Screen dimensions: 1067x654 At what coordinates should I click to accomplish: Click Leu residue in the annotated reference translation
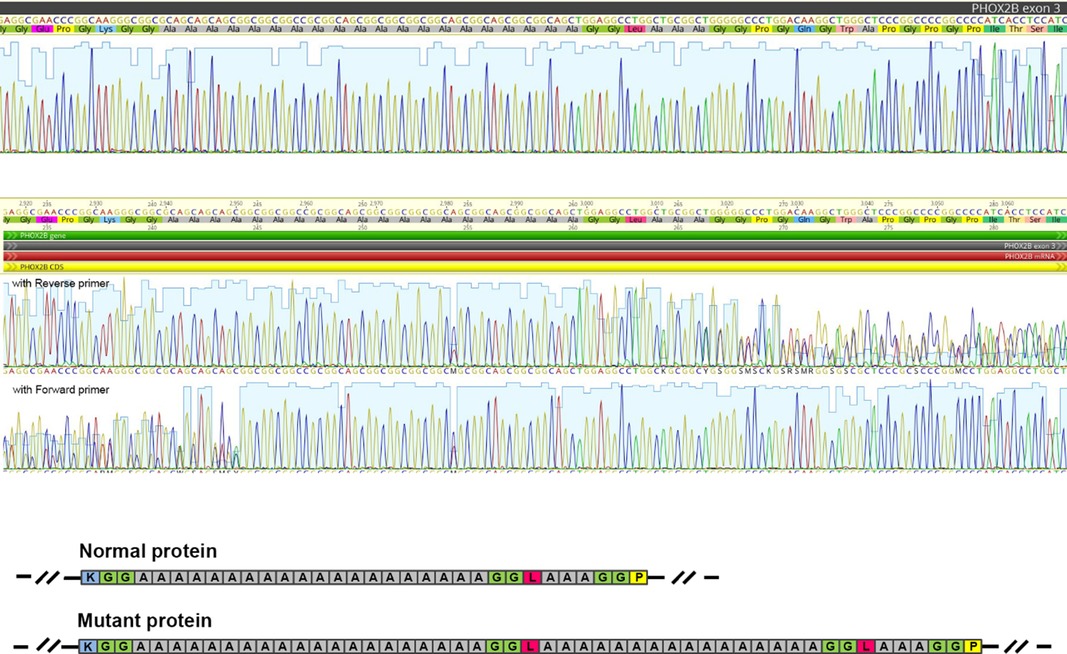click(636, 220)
